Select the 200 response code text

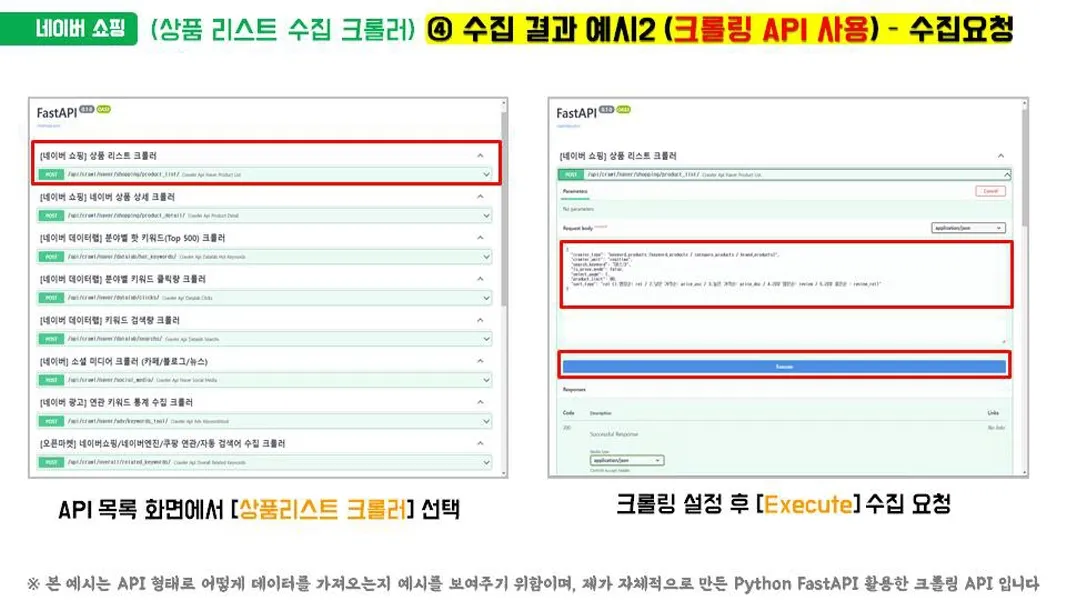(567, 428)
